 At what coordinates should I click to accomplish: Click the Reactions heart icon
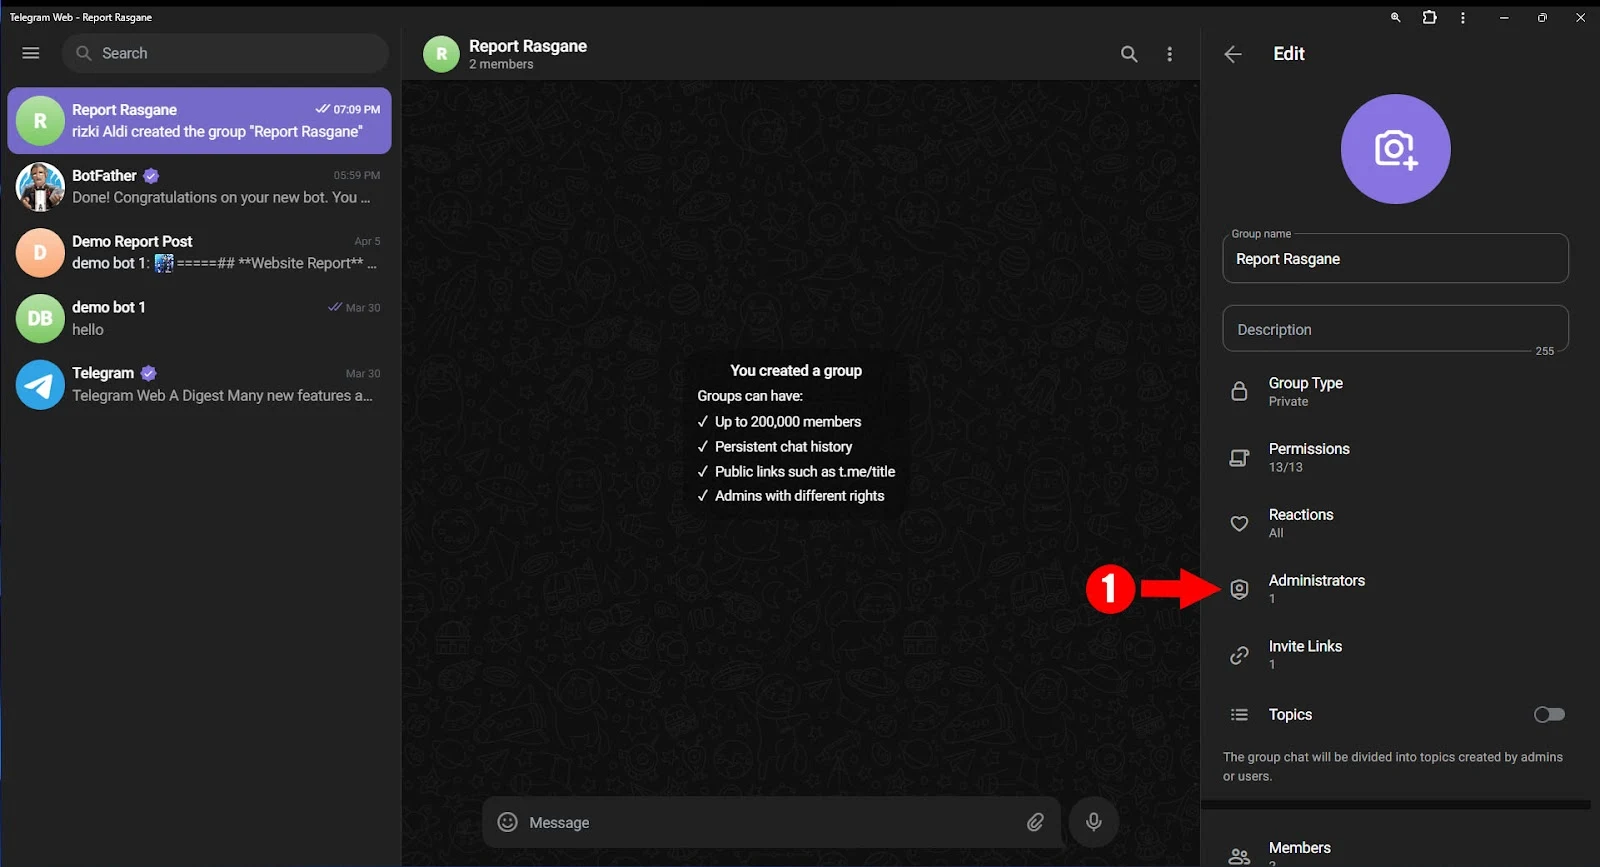click(x=1239, y=523)
